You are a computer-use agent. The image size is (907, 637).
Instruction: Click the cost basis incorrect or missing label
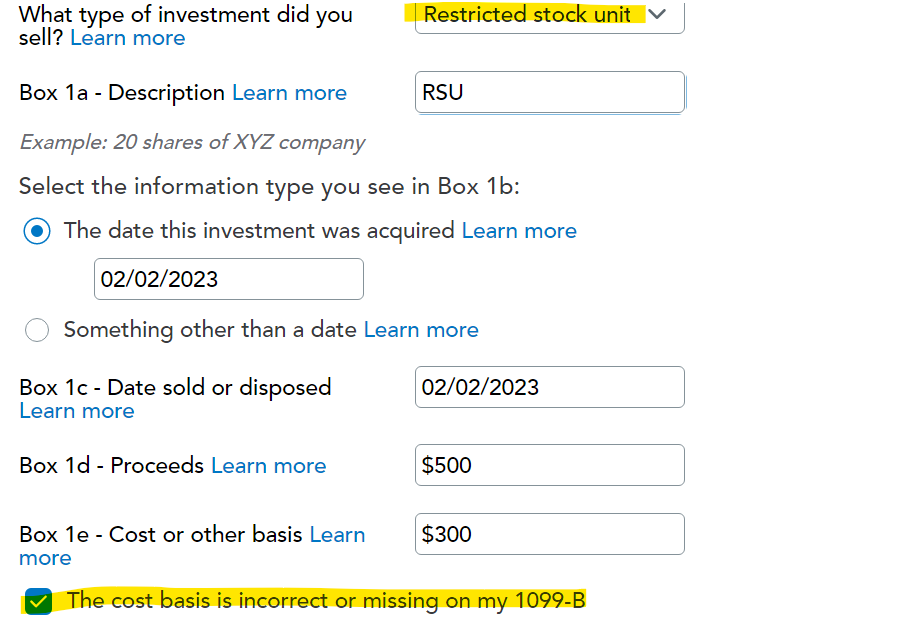(x=325, y=601)
